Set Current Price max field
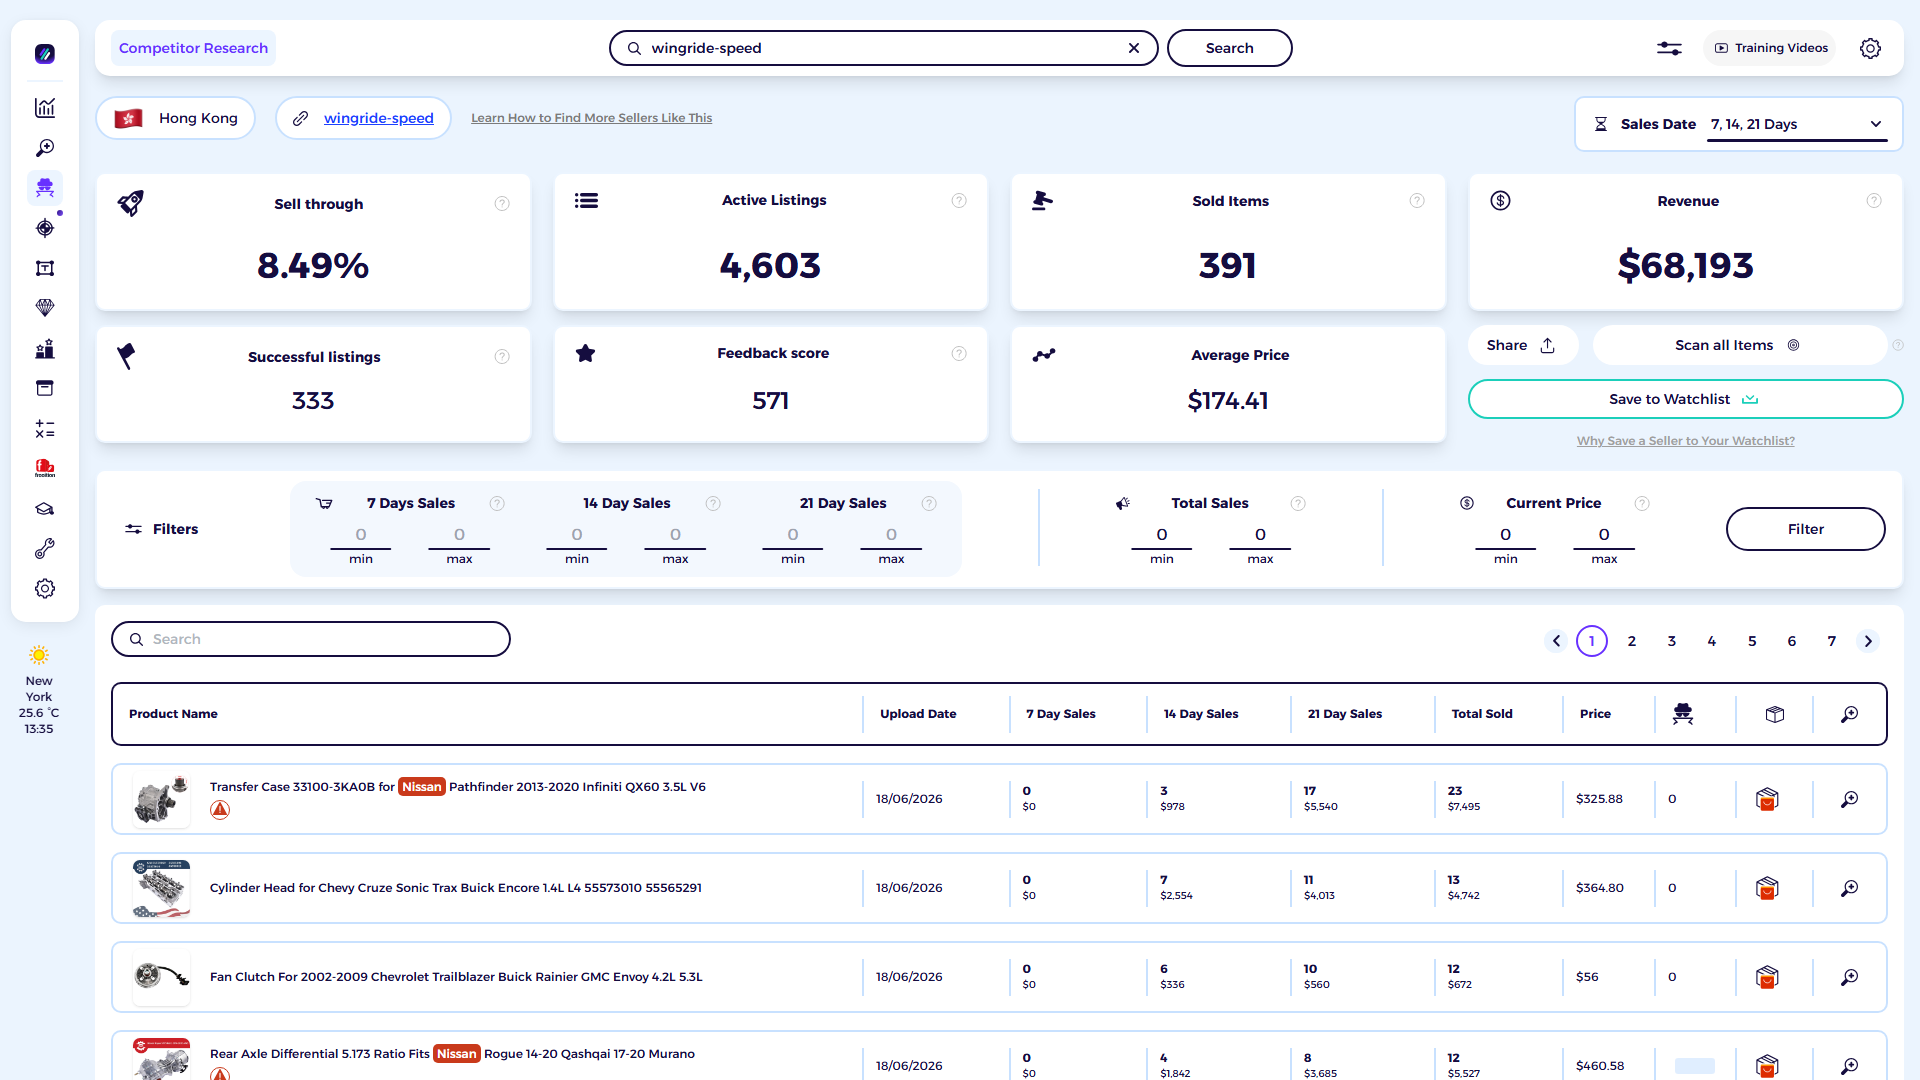Image resolution: width=1920 pixels, height=1080 pixels. (1604, 535)
